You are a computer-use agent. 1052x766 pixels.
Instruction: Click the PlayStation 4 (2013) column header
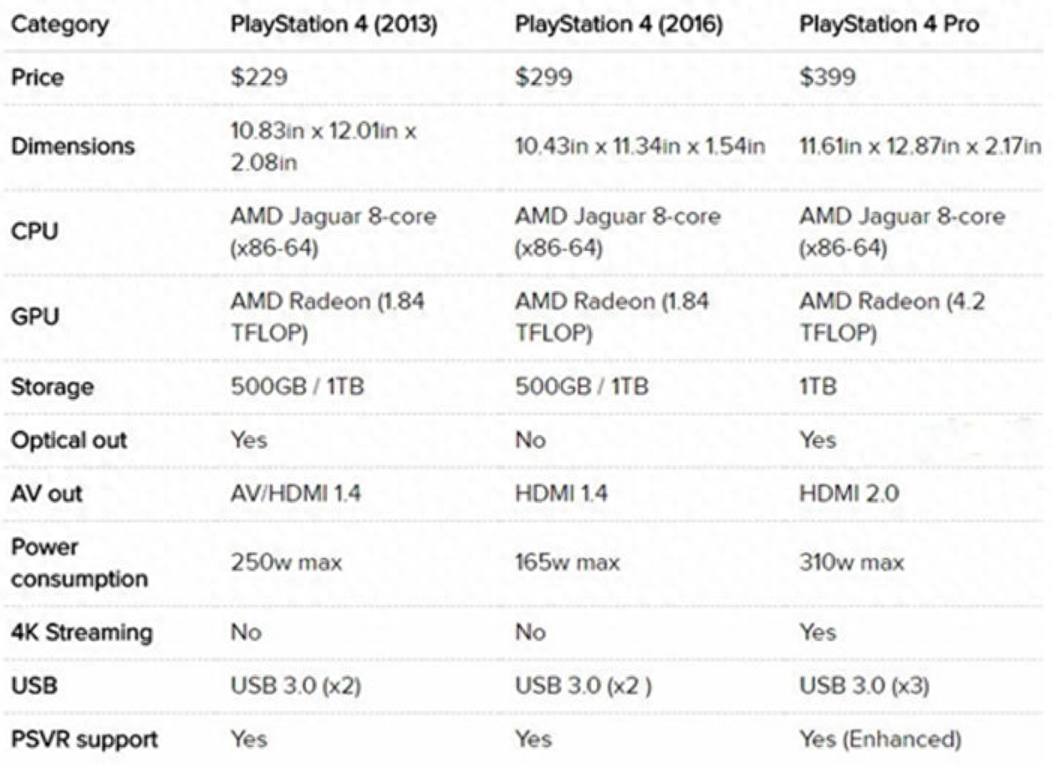(334, 25)
